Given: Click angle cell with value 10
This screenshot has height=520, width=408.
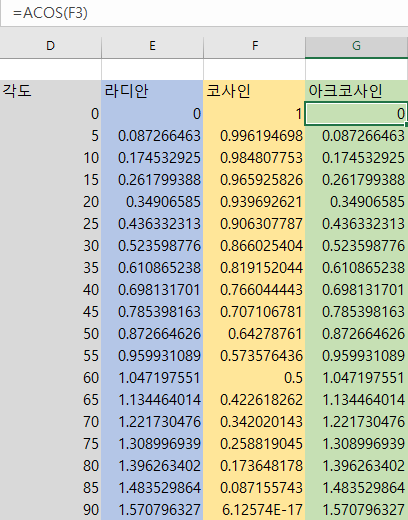Looking at the screenshot, I should coord(51,158).
